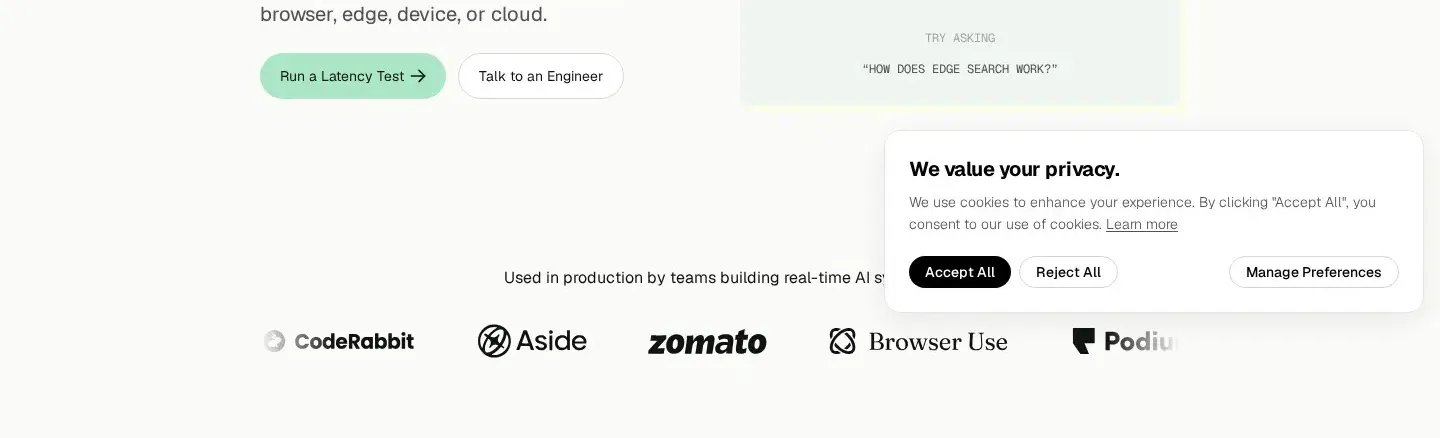Follow the Learn more cookie link
1440x438 pixels.
(x=1142, y=224)
